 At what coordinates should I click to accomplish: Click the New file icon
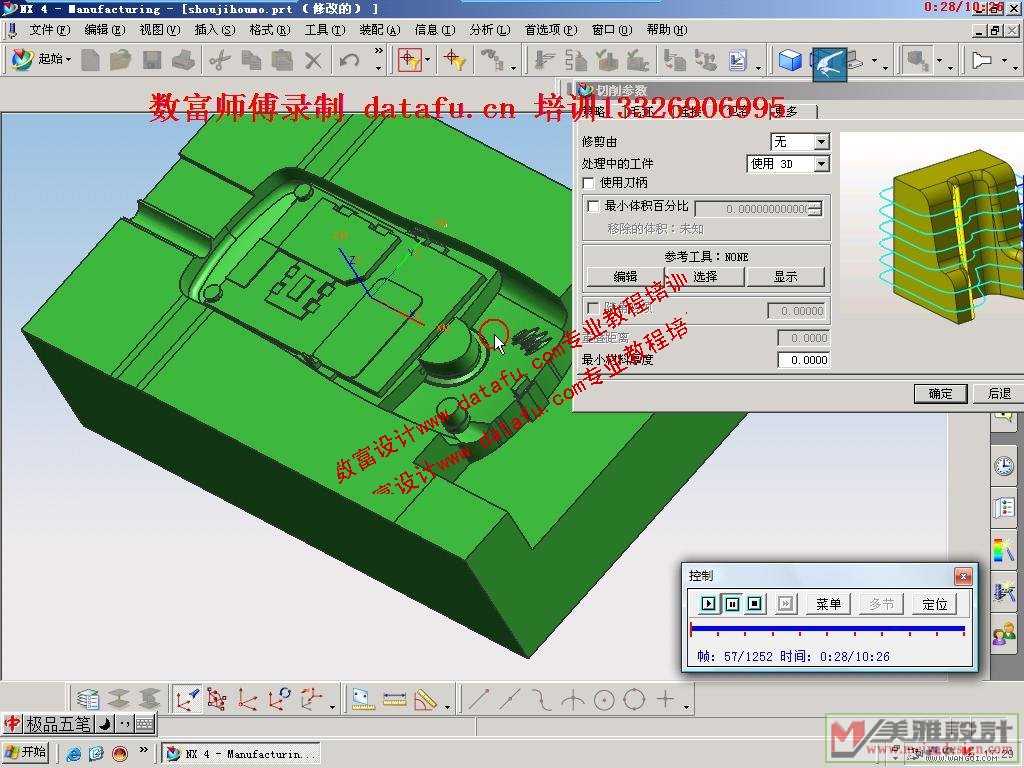90,61
